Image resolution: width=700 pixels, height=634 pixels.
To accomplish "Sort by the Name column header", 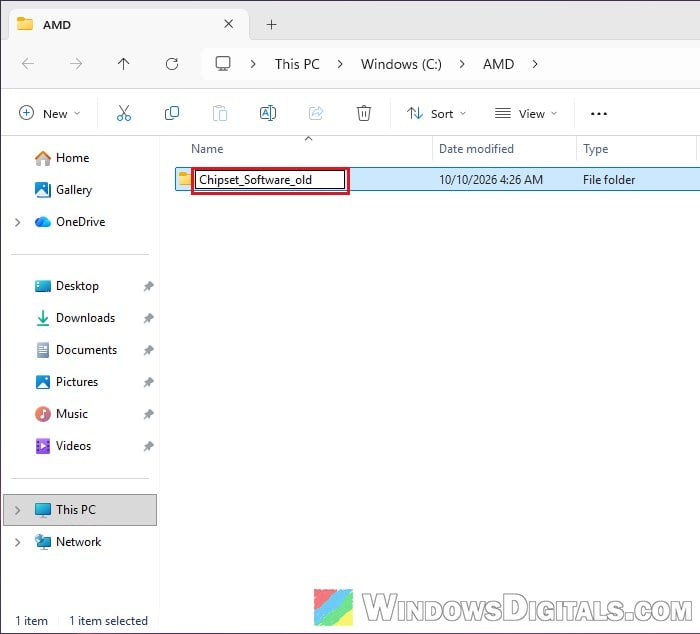I will click(x=207, y=149).
